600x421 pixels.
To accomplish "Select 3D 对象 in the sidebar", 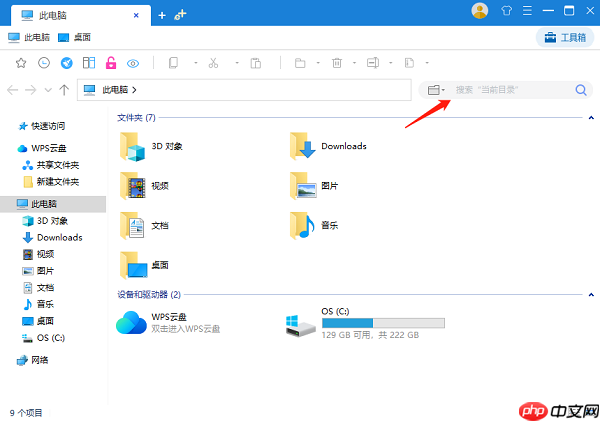I will 45,221.
